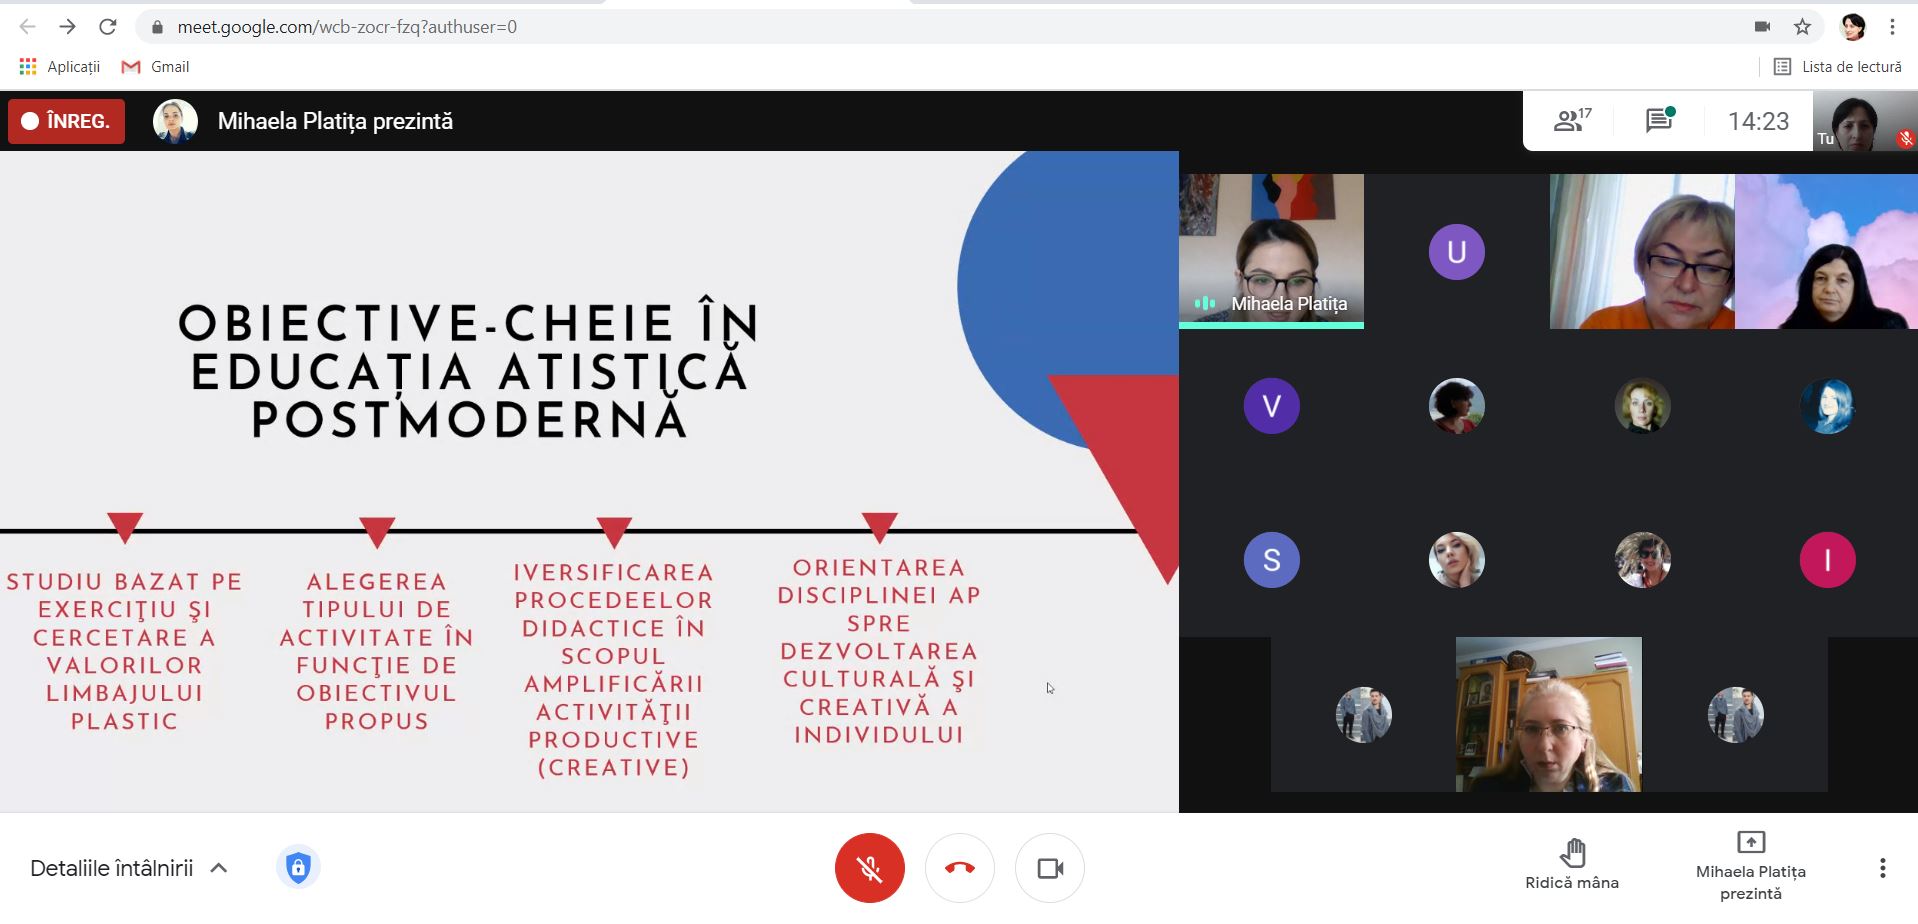Image resolution: width=1918 pixels, height=924 pixels.
Task: Open Lista de lectură
Action: tap(1837, 67)
